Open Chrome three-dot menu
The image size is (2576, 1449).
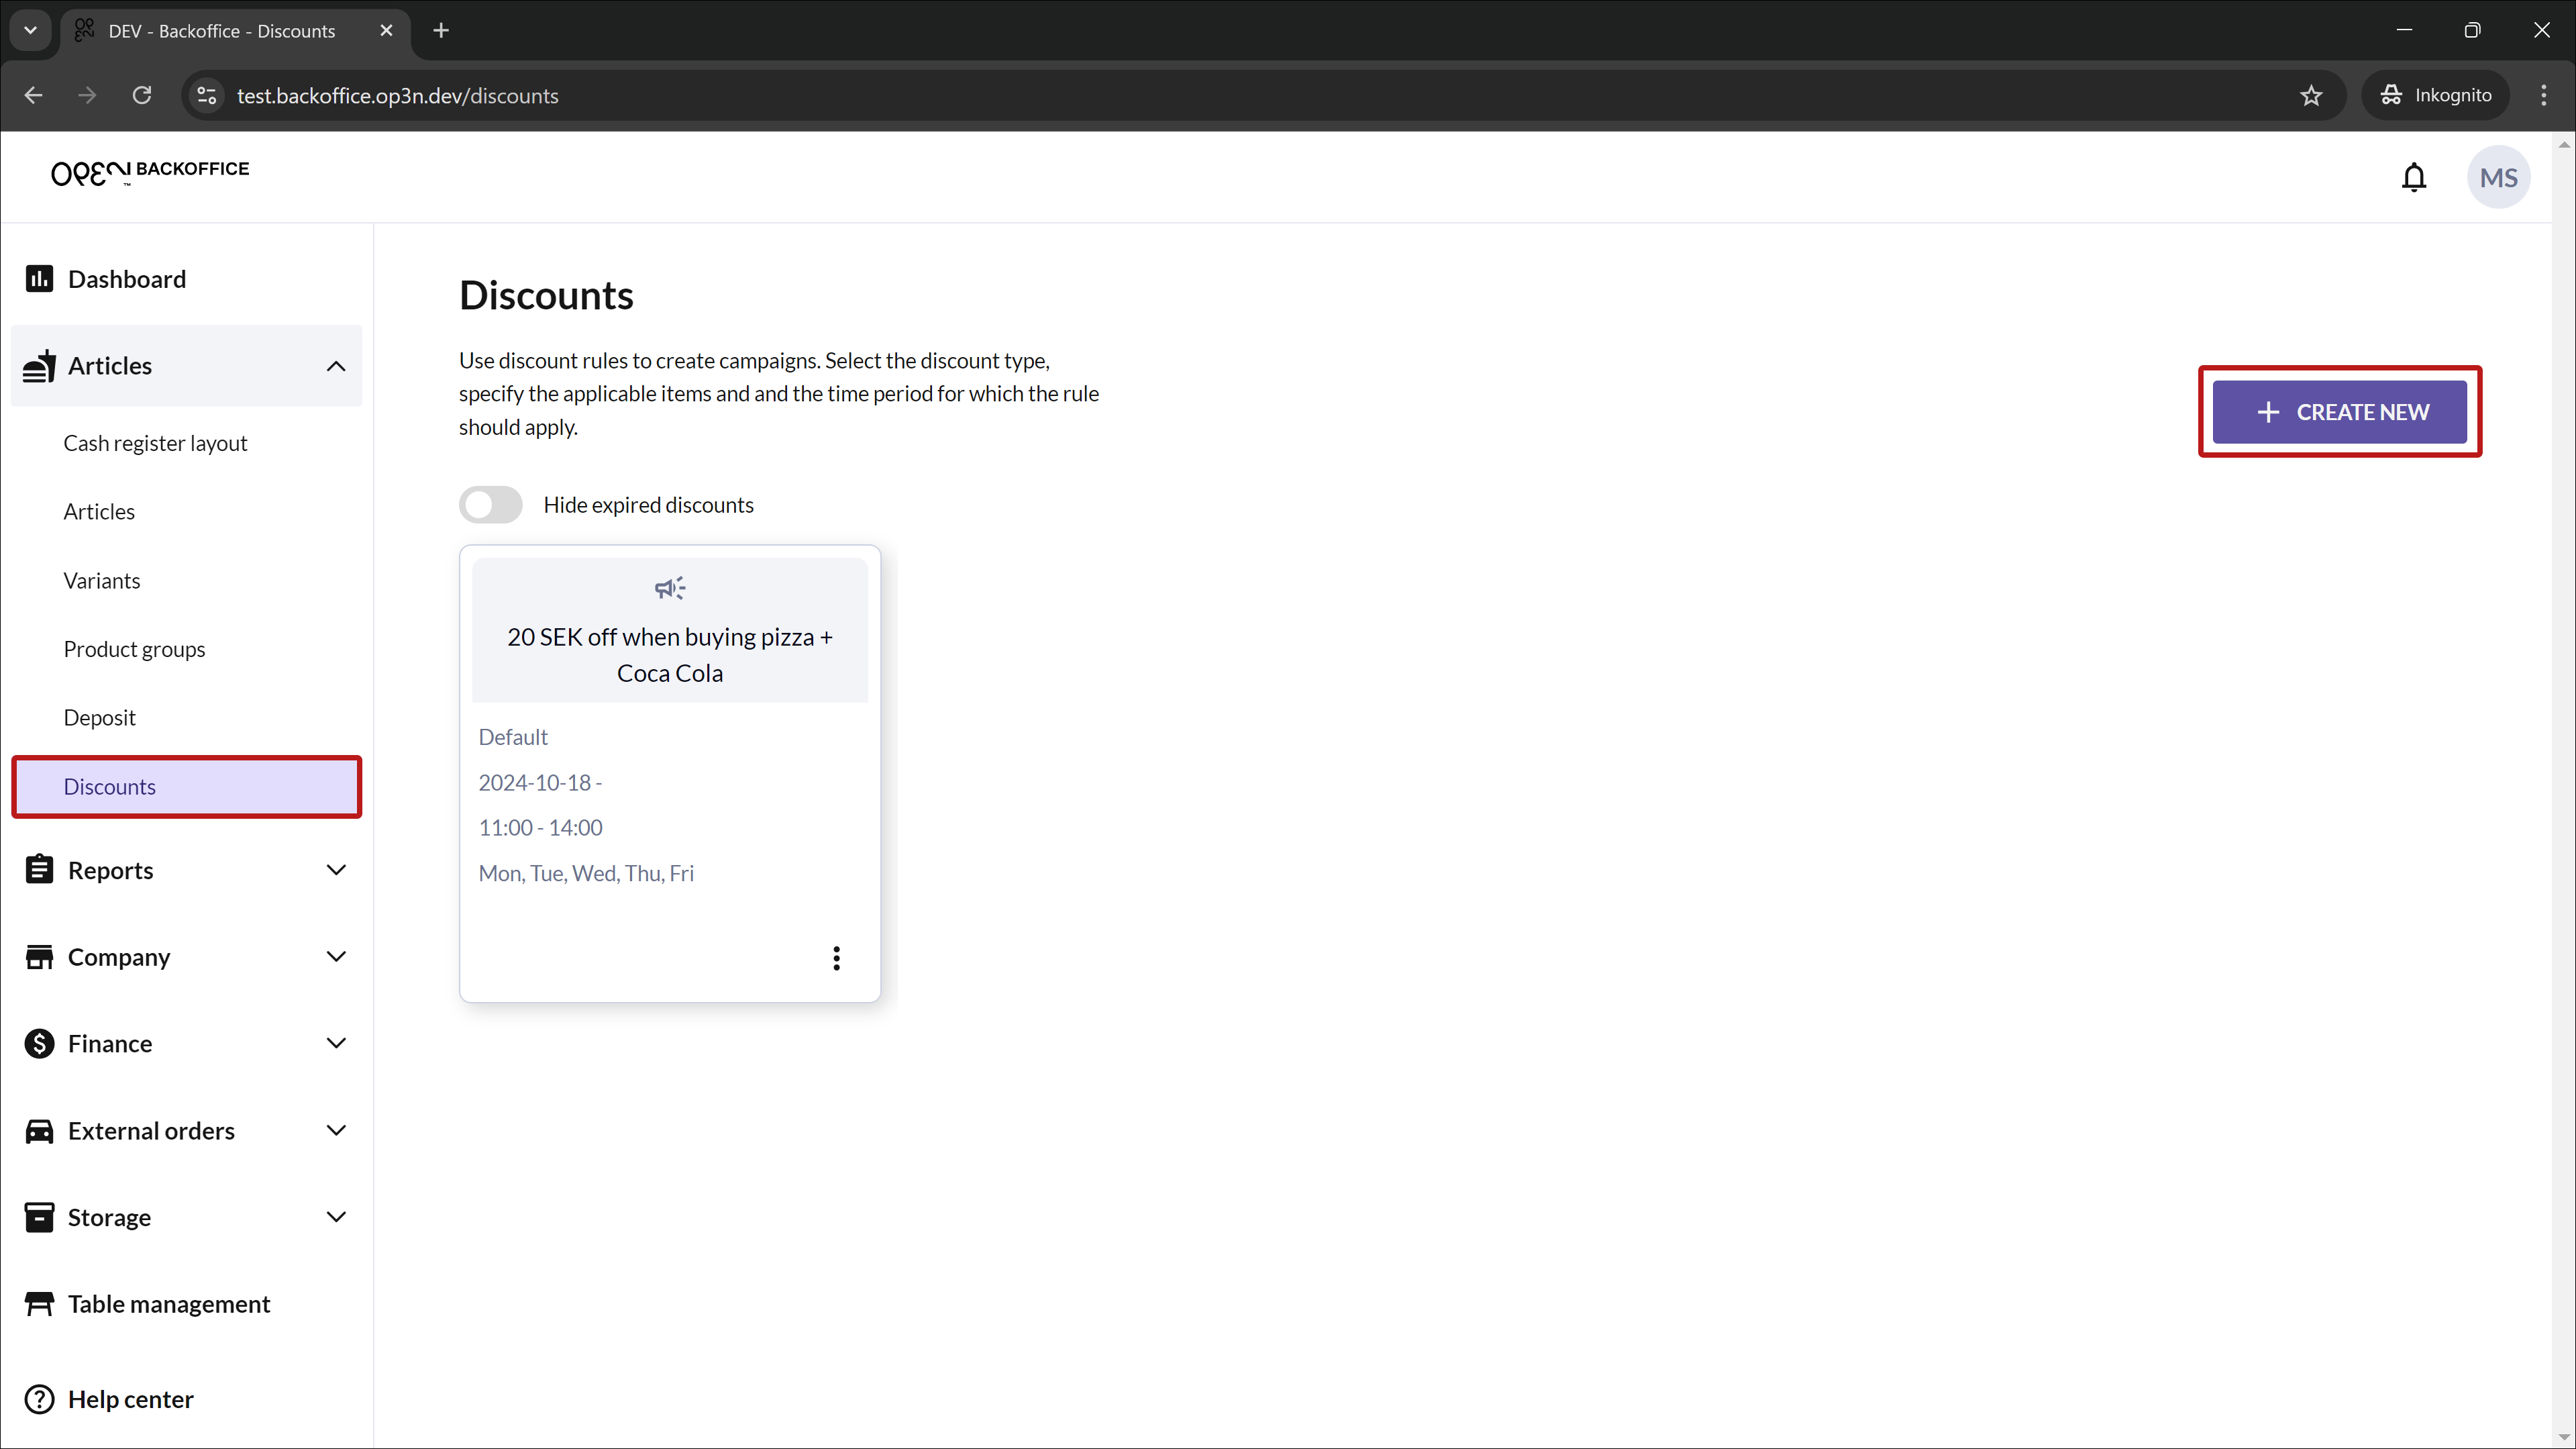click(x=2543, y=95)
